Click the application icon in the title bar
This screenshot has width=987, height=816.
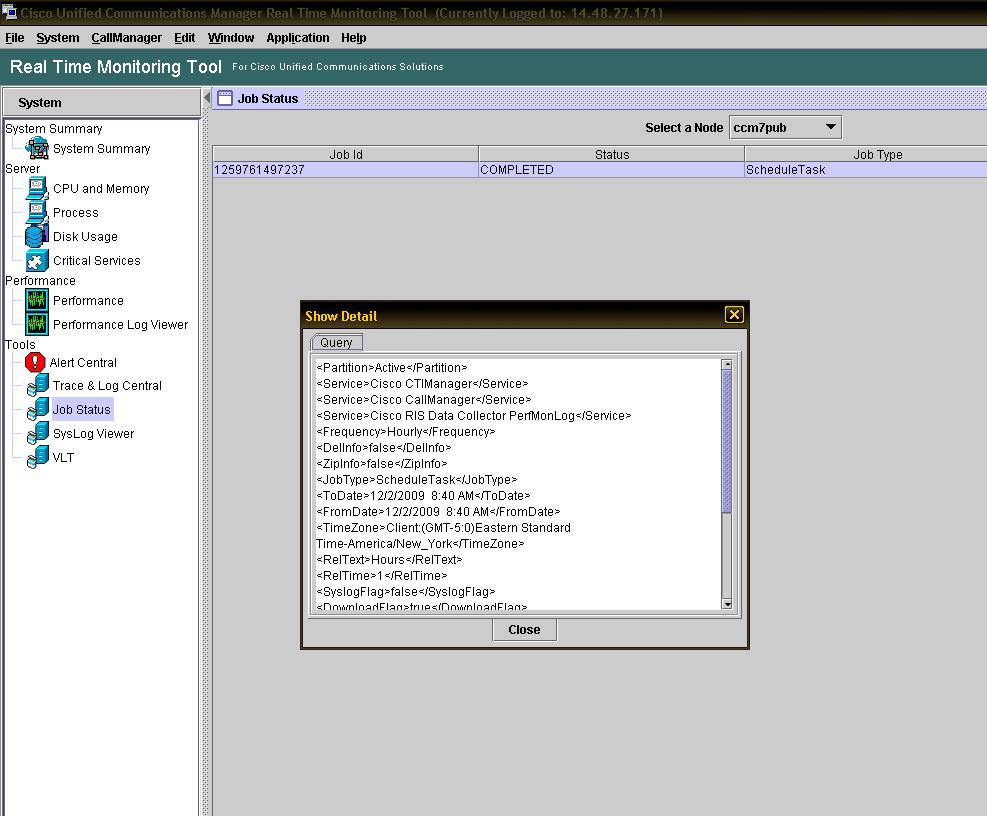(9, 12)
